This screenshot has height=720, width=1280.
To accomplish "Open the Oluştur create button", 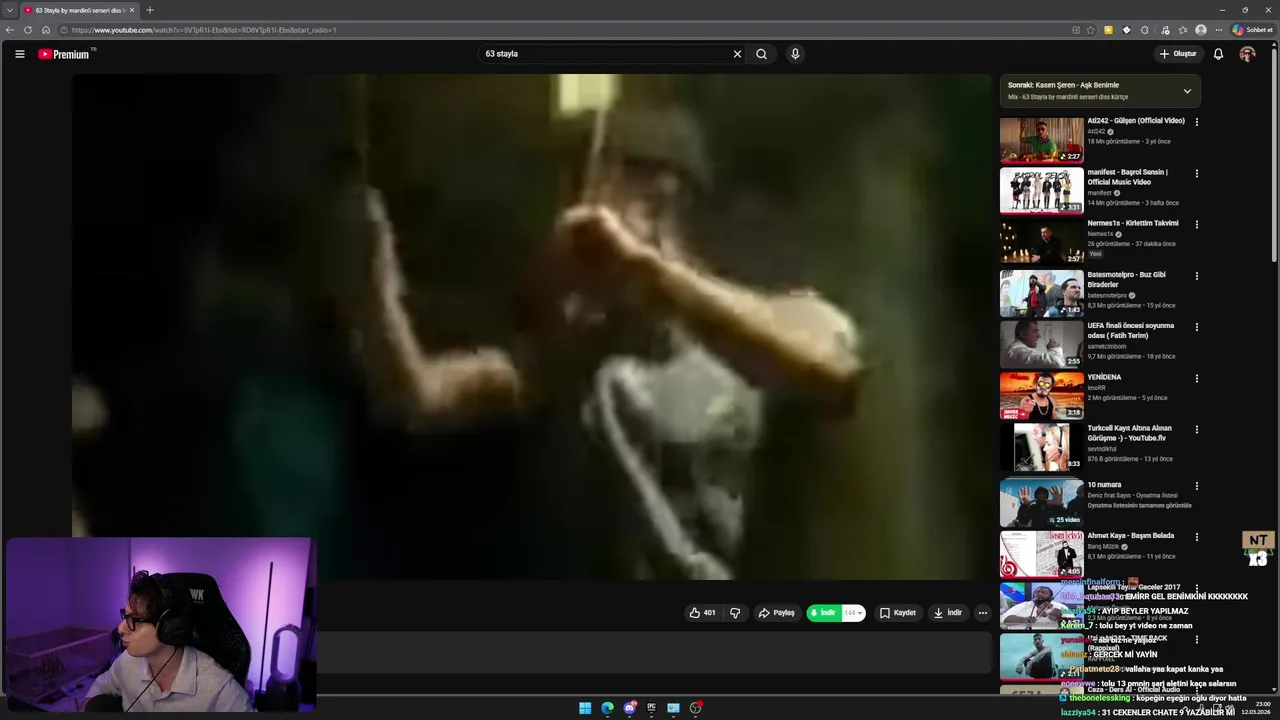I will point(1178,54).
